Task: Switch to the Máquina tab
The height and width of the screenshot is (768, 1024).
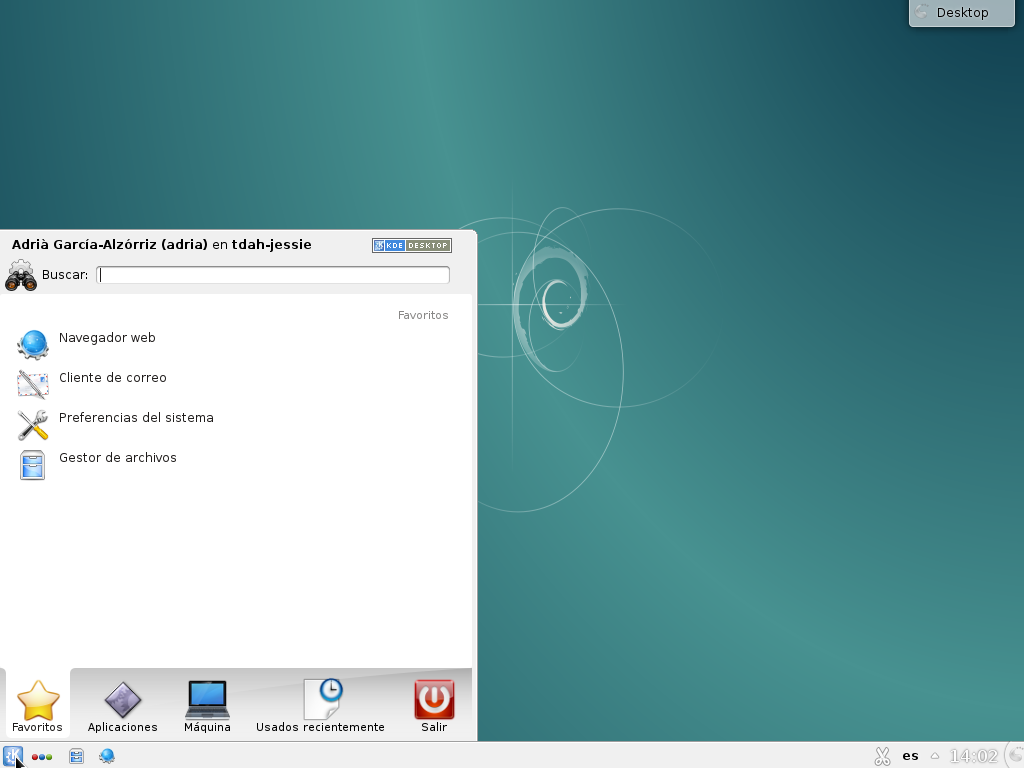Action: click(x=207, y=706)
